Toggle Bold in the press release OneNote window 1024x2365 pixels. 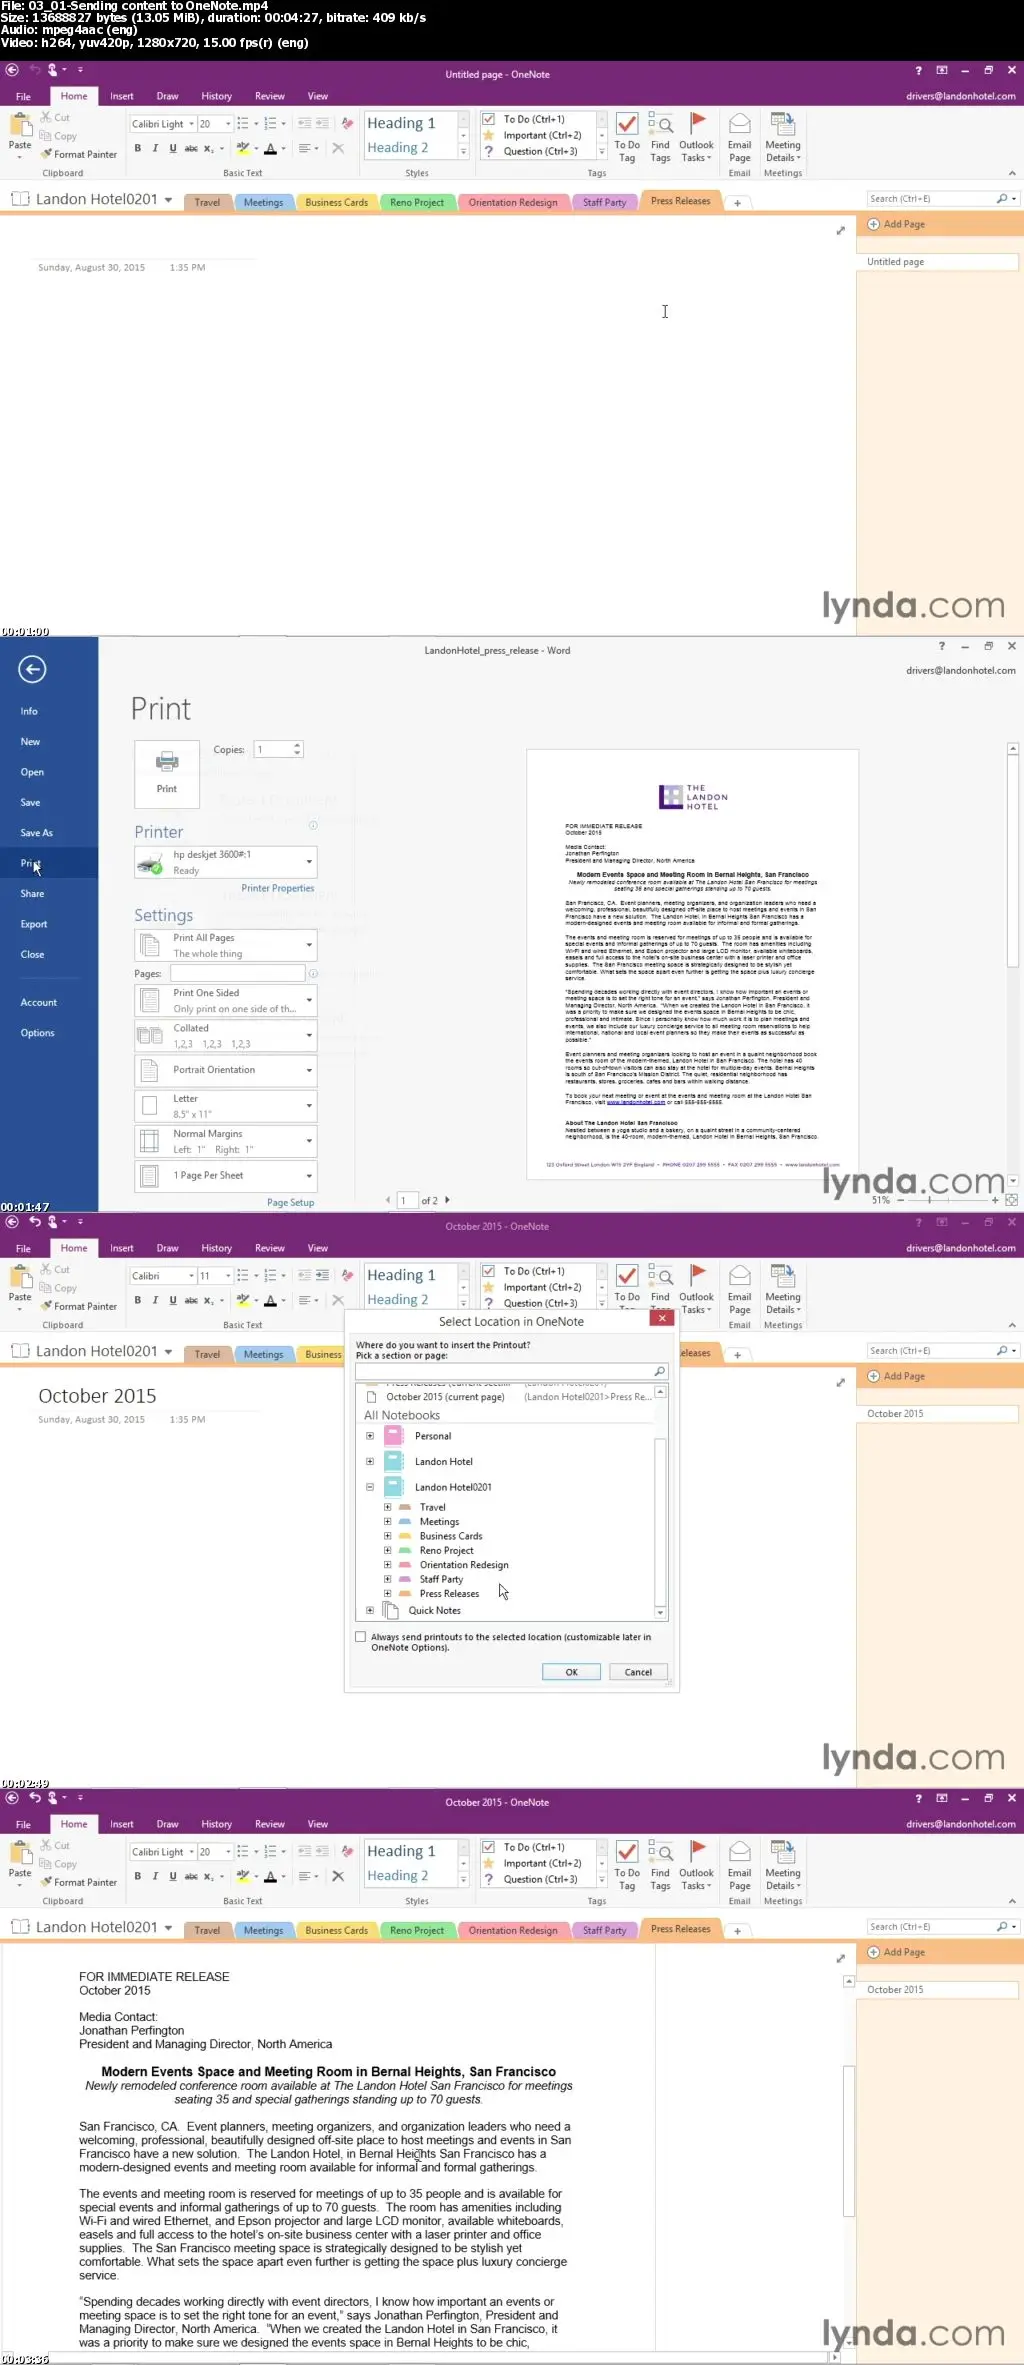point(138,1876)
